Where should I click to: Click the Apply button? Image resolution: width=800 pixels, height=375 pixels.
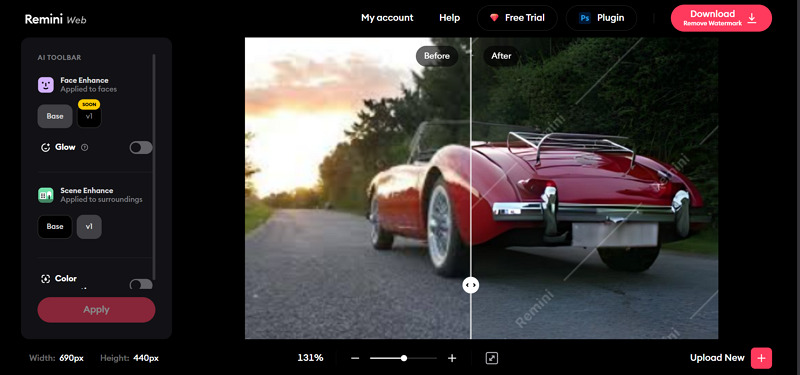tap(96, 310)
